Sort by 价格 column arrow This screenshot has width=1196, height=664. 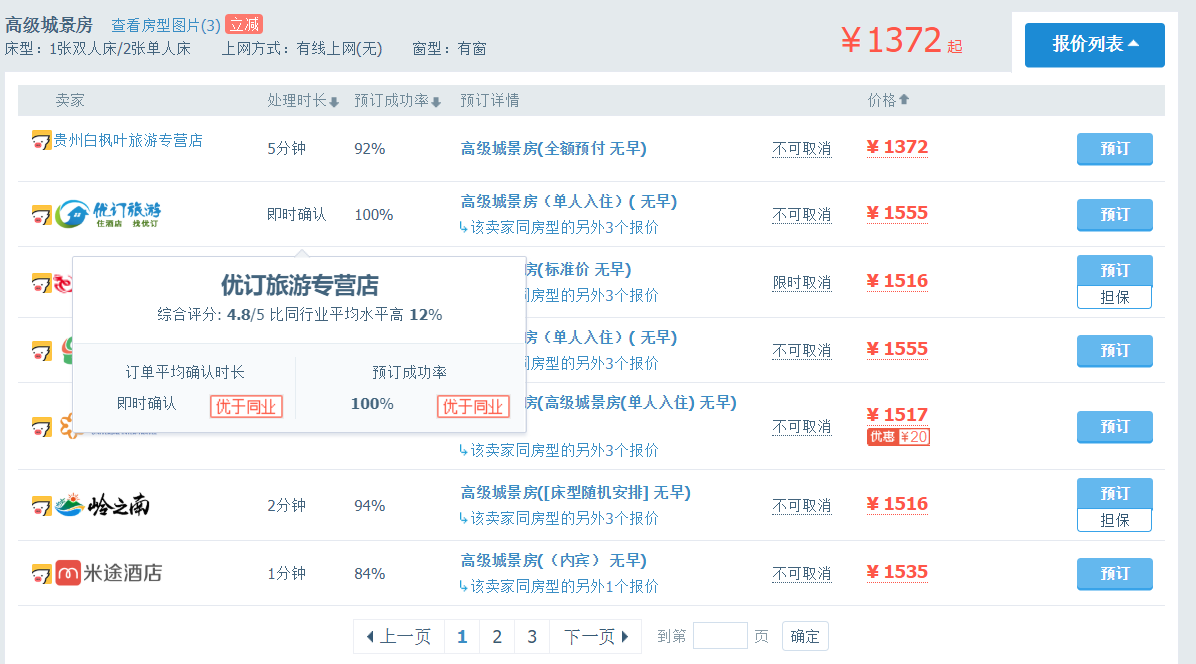coord(904,100)
